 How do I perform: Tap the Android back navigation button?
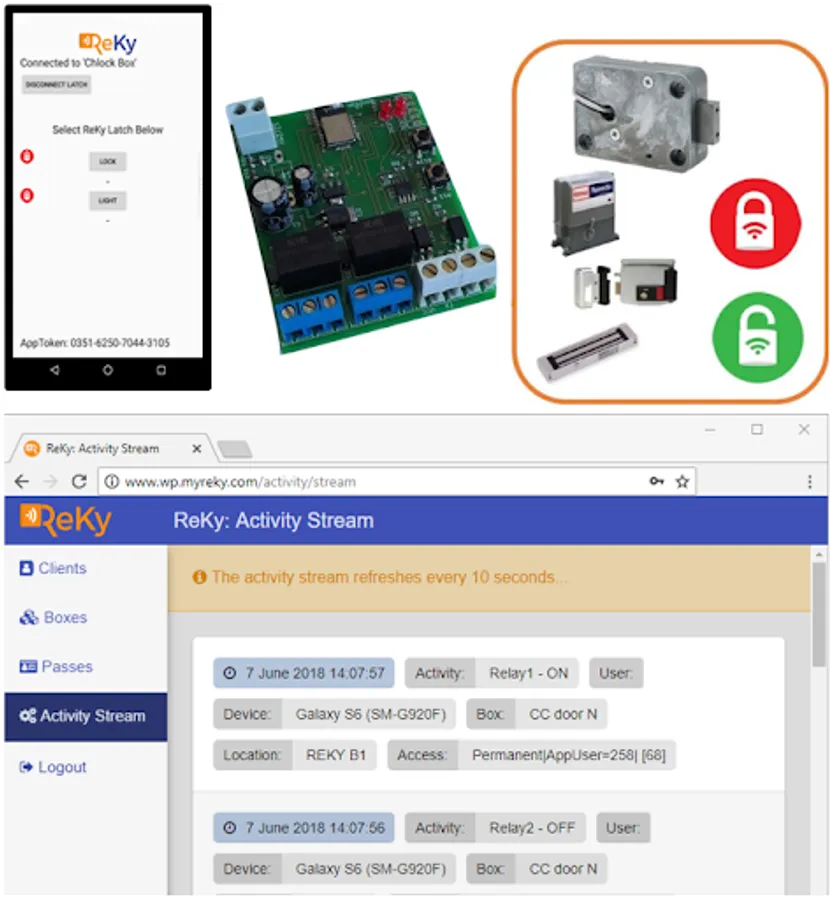(55, 370)
